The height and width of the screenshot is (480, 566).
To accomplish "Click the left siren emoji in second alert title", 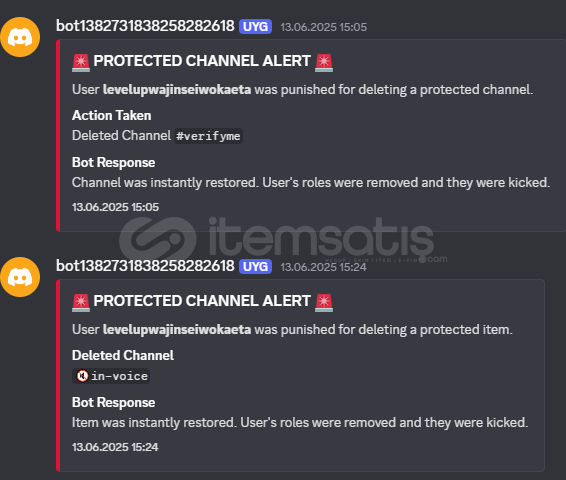I will tap(81, 302).
